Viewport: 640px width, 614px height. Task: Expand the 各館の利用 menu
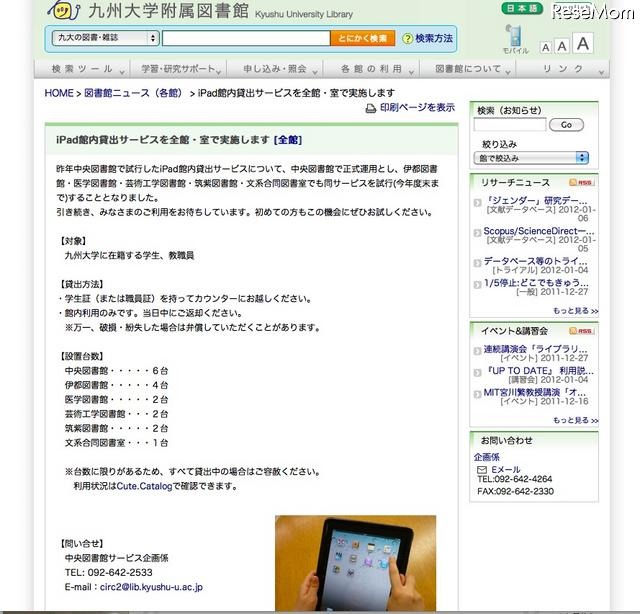click(x=371, y=69)
